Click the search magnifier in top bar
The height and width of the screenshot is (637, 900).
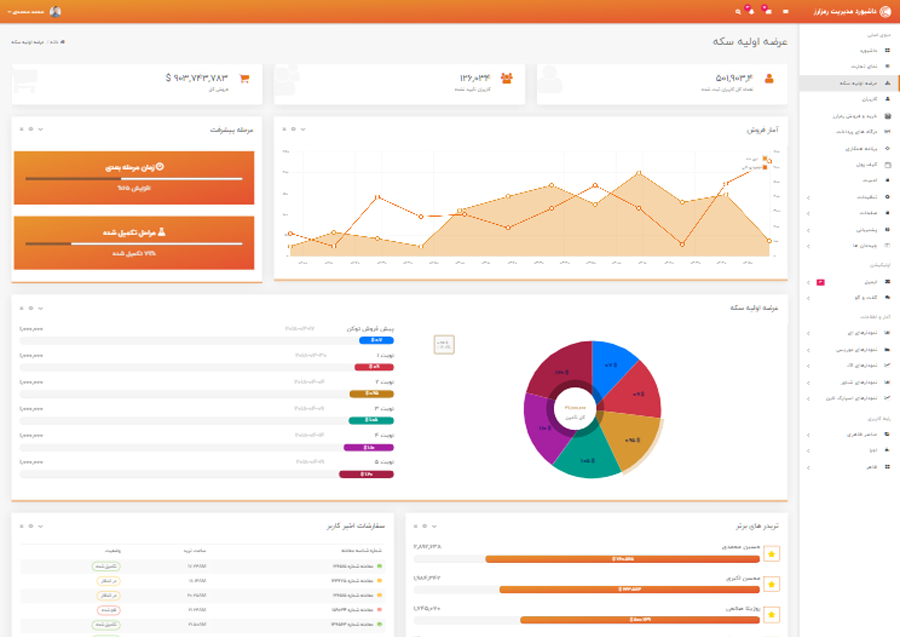click(x=738, y=11)
